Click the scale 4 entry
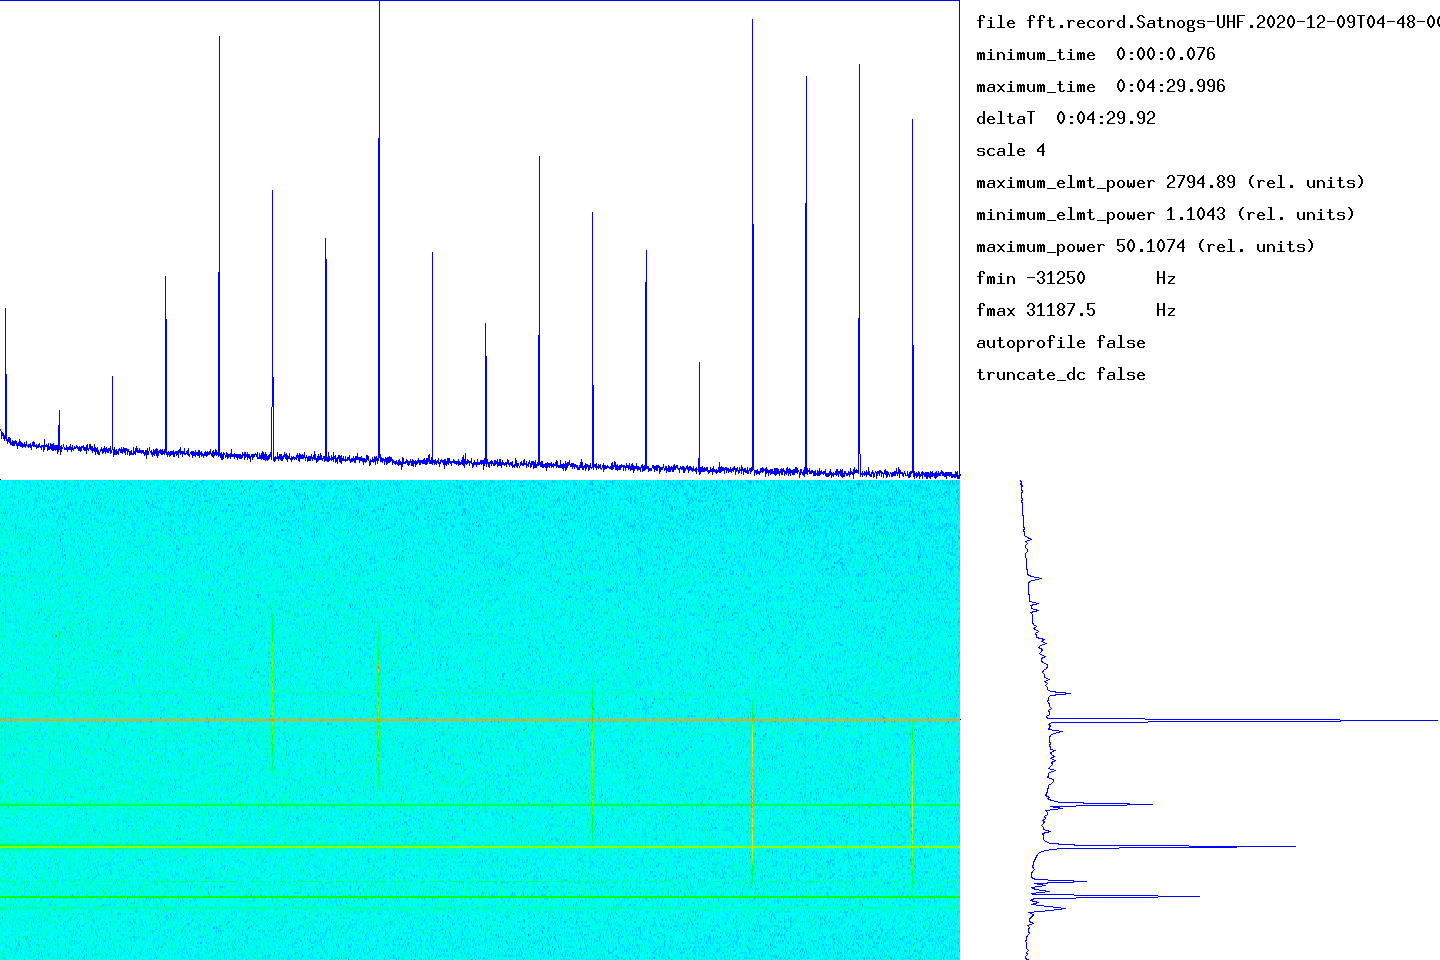Image resolution: width=1440 pixels, height=960 pixels. (1011, 150)
